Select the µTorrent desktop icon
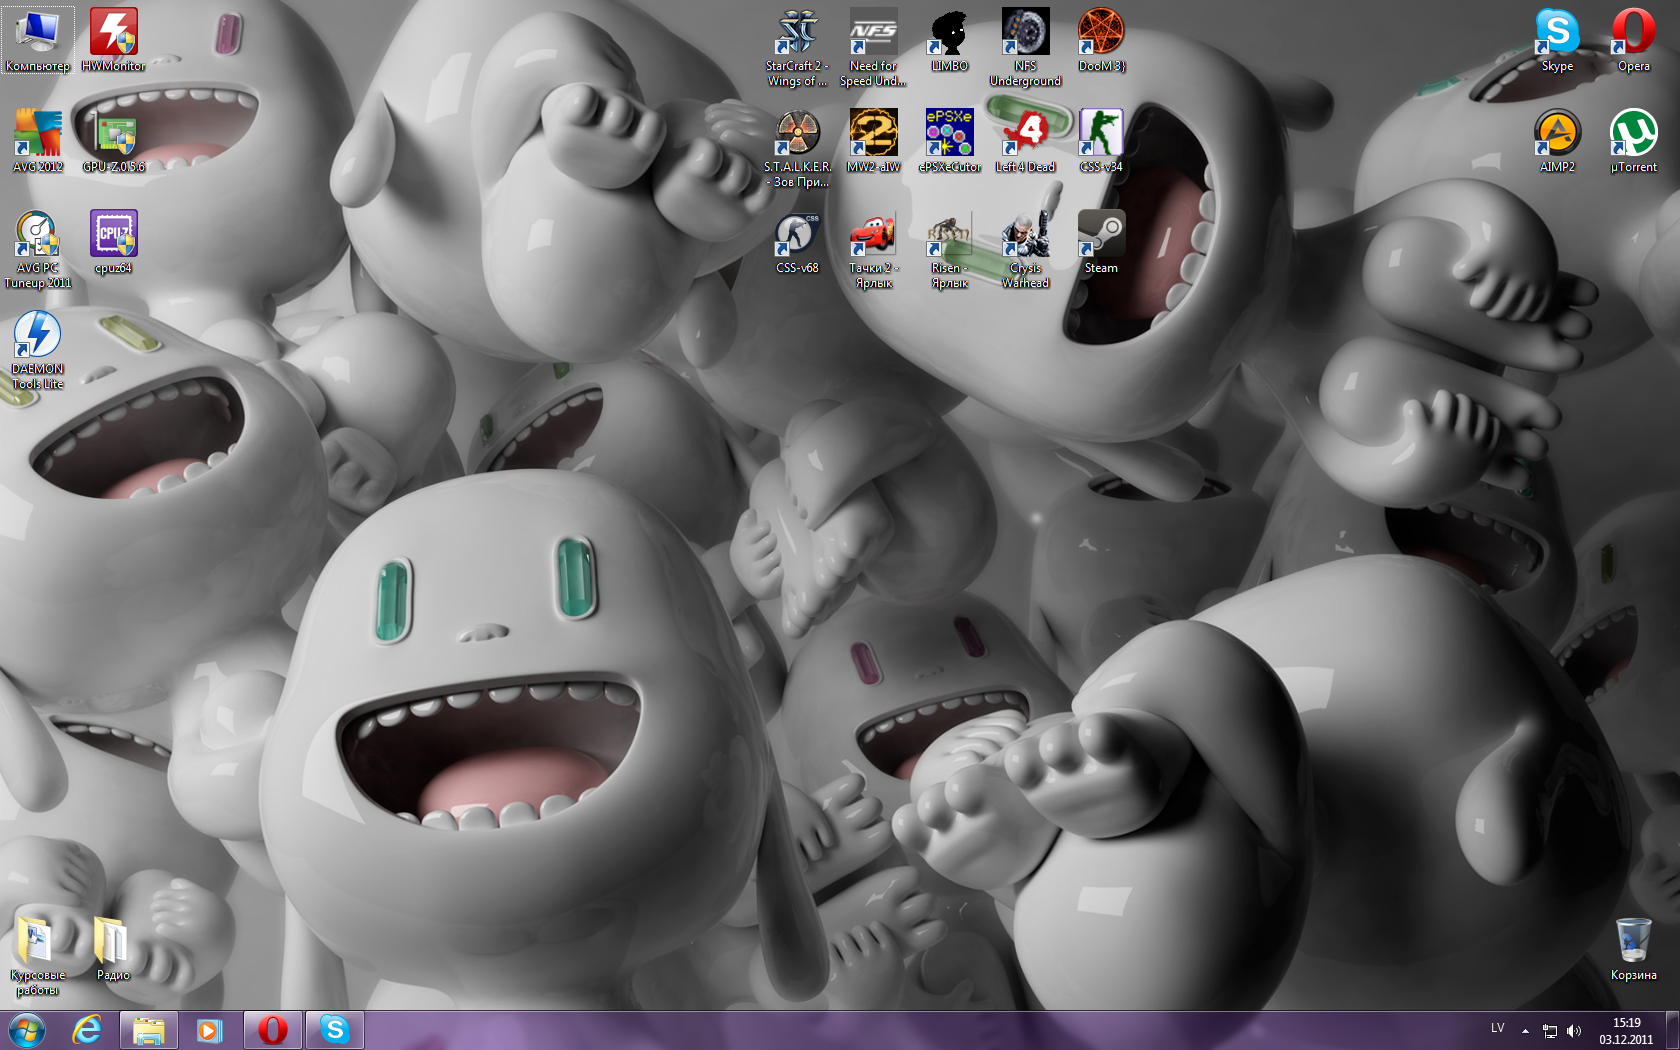Image resolution: width=1680 pixels, height=1050 pixels. coord(1633,141)
